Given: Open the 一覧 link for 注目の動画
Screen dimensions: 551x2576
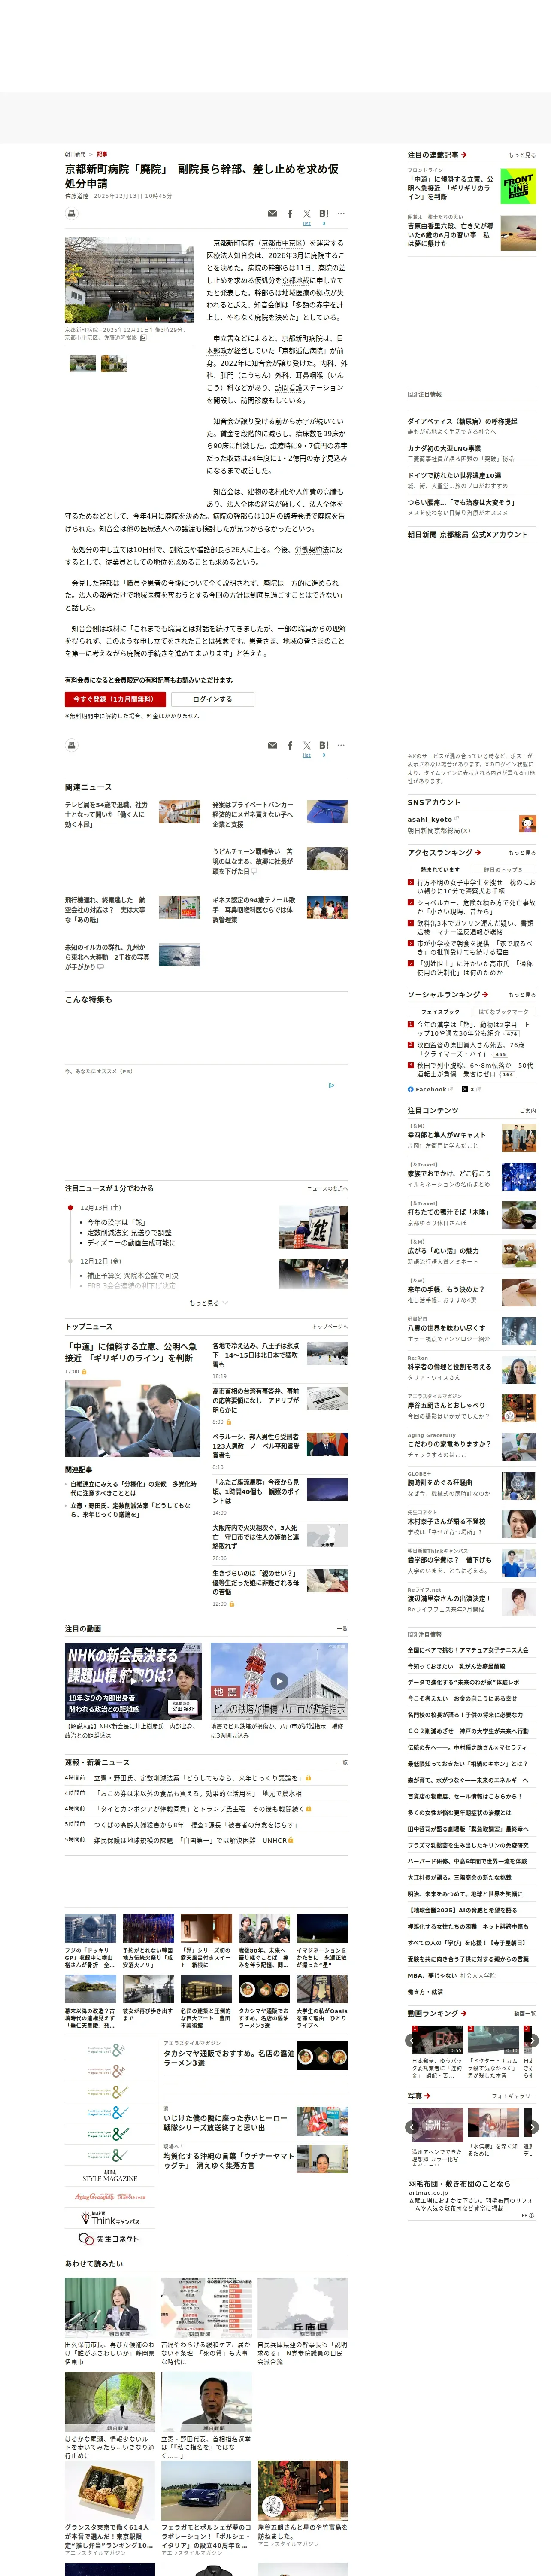Looking at the screenshot, I should (342, 1629).
